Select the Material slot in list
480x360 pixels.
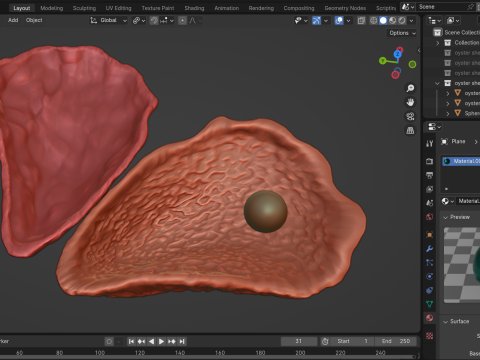click(461, 161)
